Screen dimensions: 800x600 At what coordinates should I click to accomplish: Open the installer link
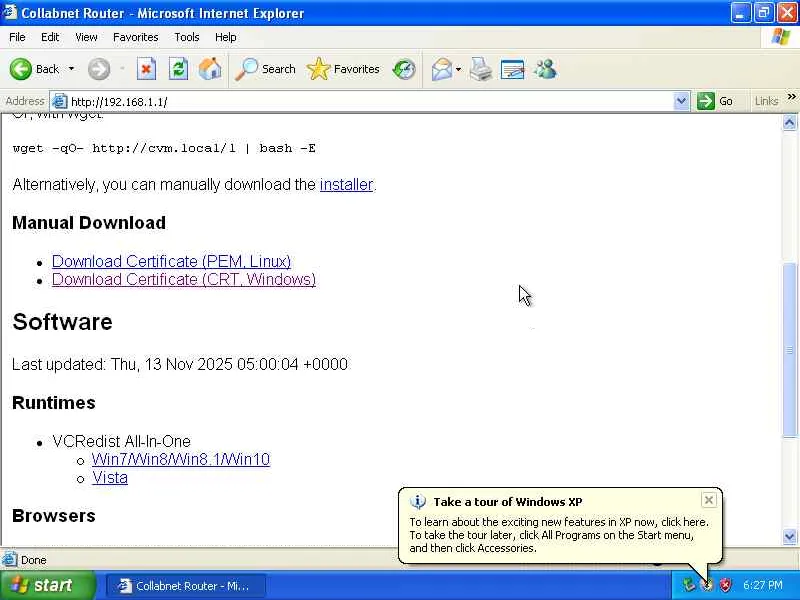[346, 184]
